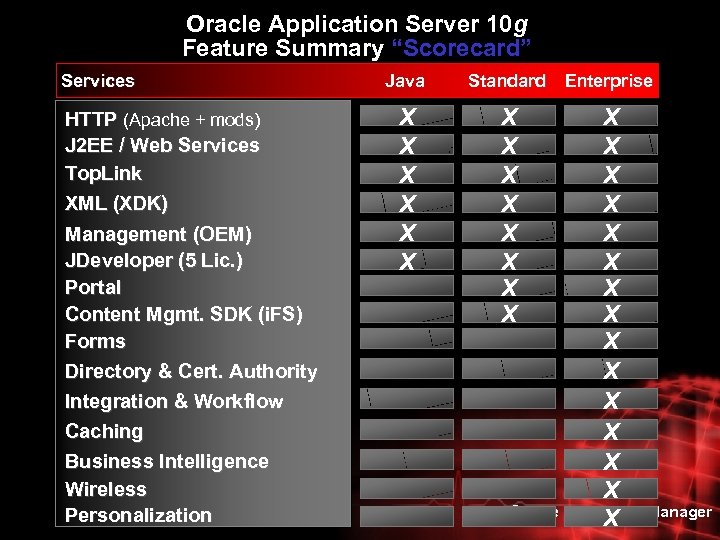Select the "Standard" column header

point(507,81)
